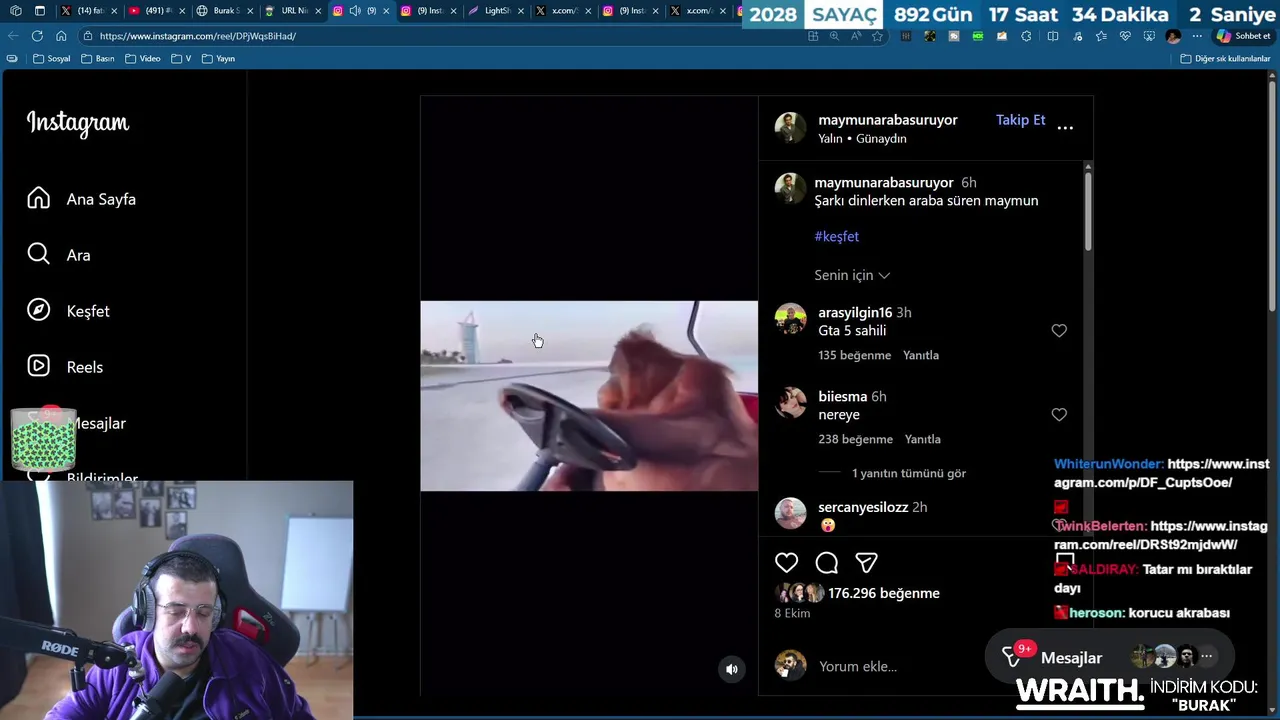The height and width of the screenshot is (720, 1280).
Task: Open the tab actions icon at far left
Action: pyautogui.click(x=15, y=11)
